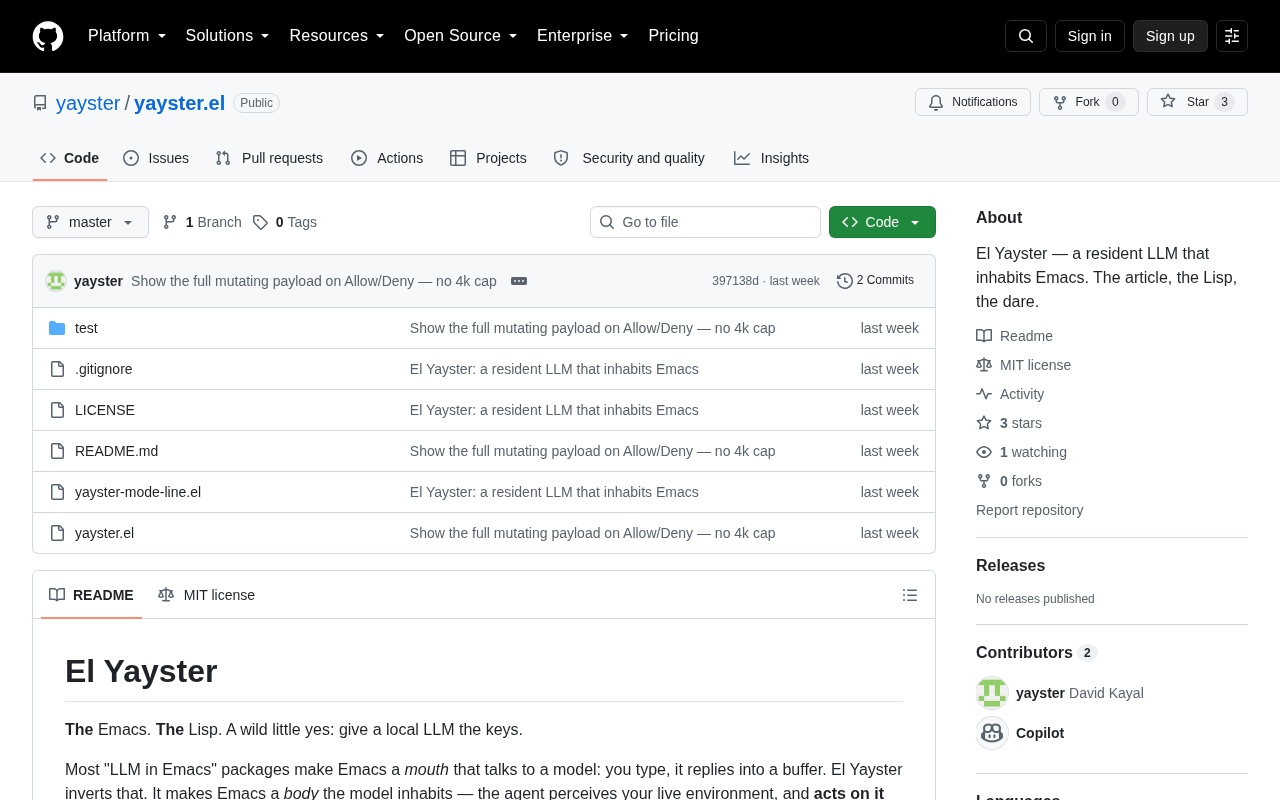Open the Copilot contributor avatar
This screenshot has width=1280, height=800.
coord(992,733)
